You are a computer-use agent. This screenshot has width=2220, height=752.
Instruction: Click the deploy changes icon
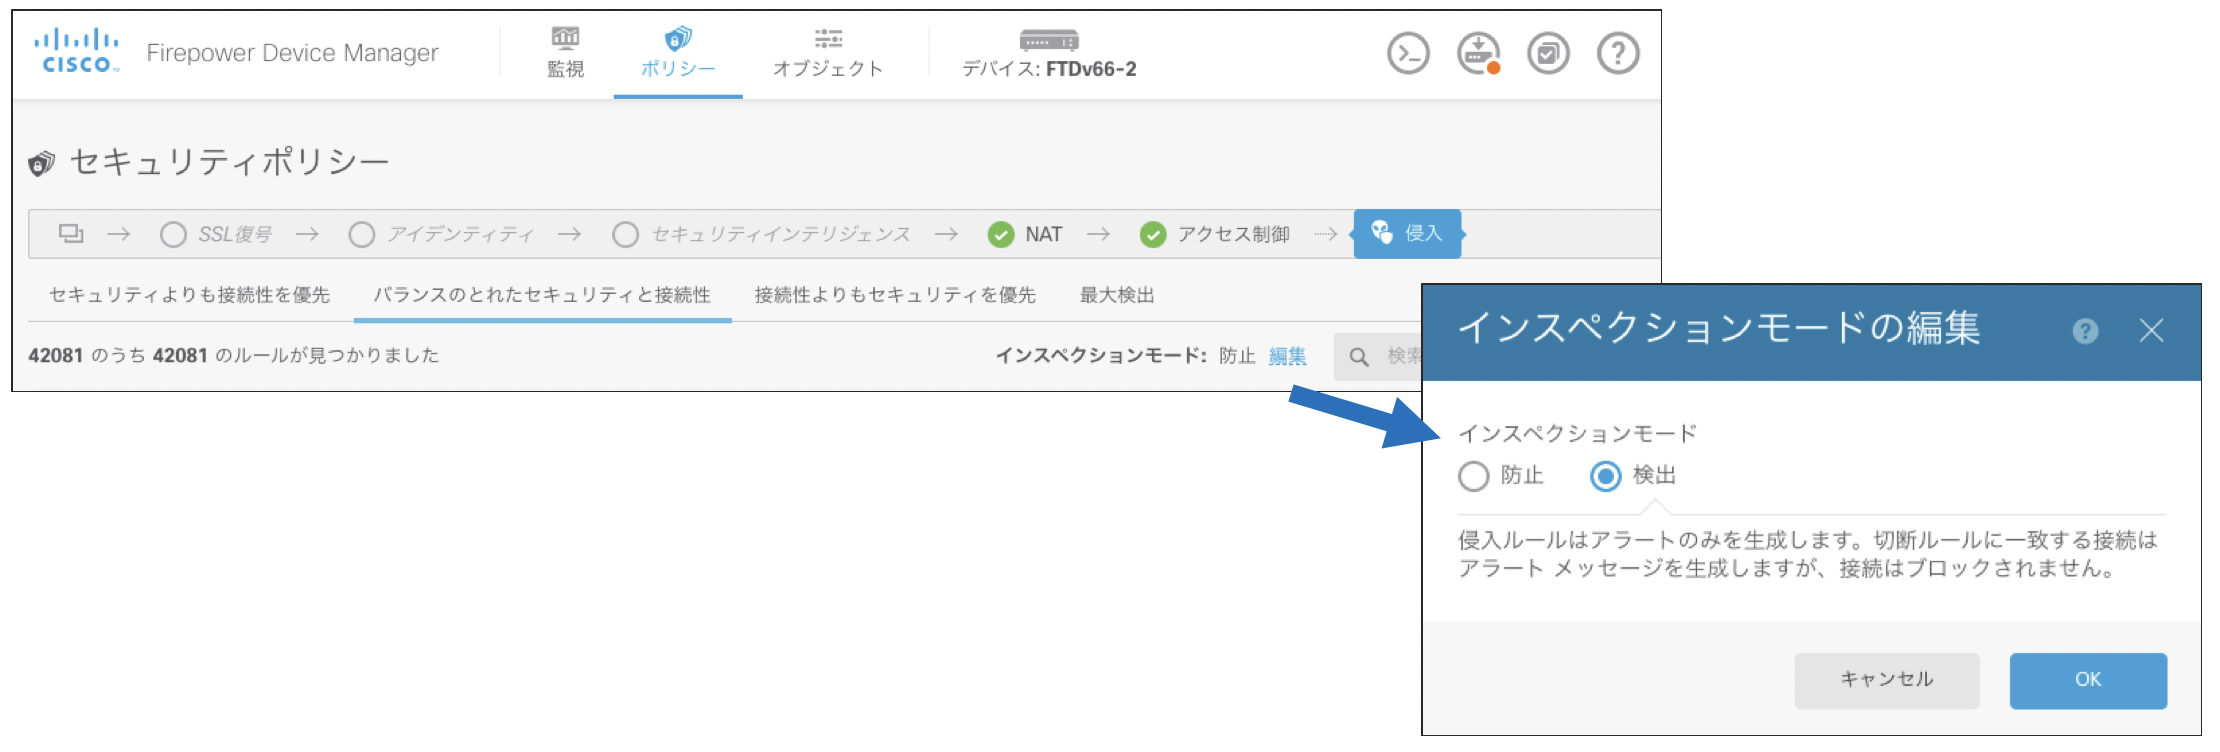point(1478,53)
